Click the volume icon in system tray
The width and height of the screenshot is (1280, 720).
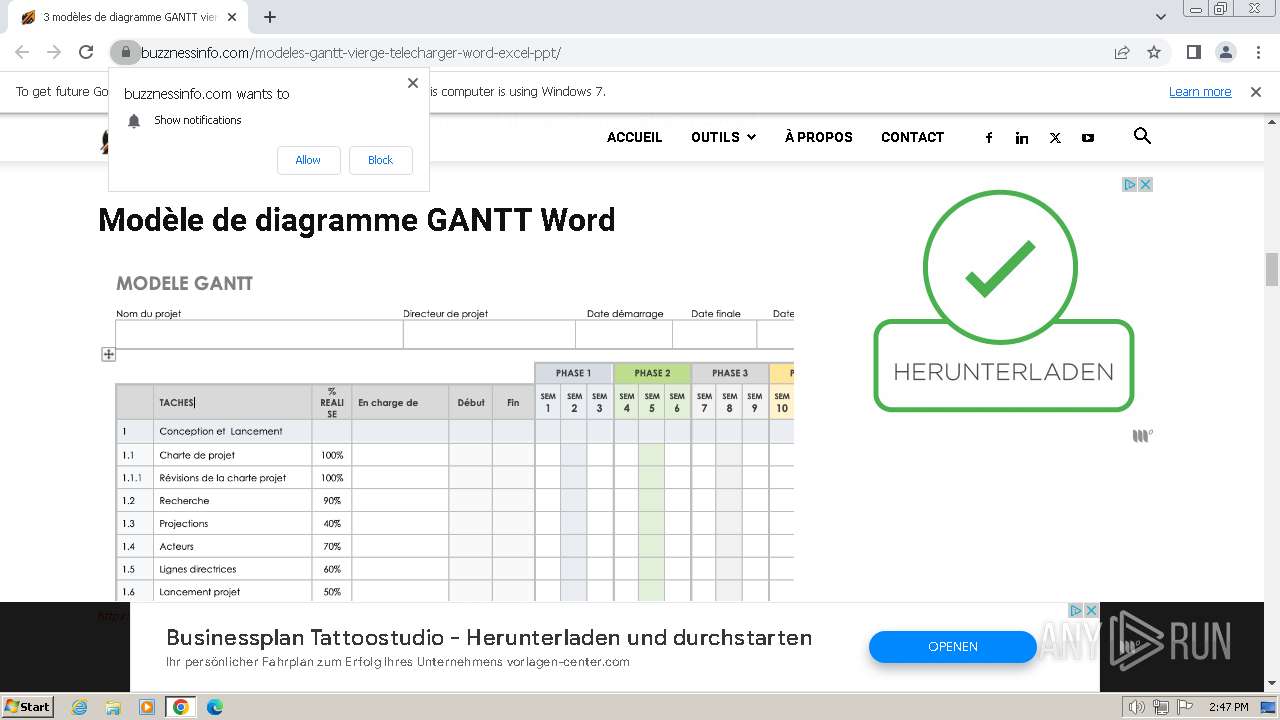(1136, 707)
